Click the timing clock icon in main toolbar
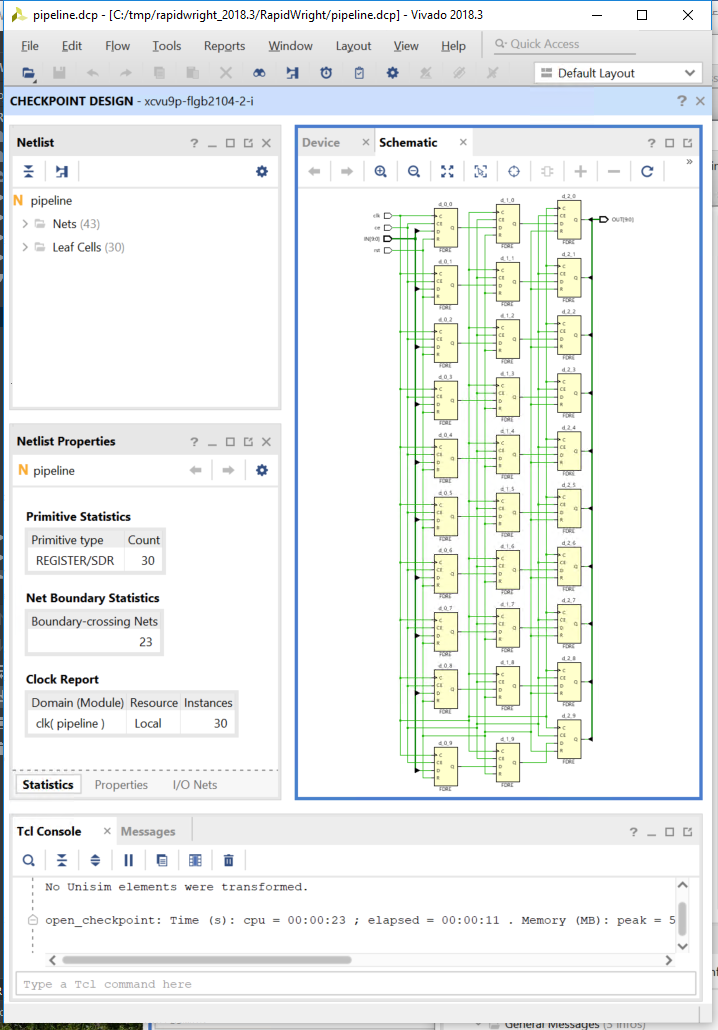The height and width of the screenshot is (1030, 718). click(x=326, y=73)
